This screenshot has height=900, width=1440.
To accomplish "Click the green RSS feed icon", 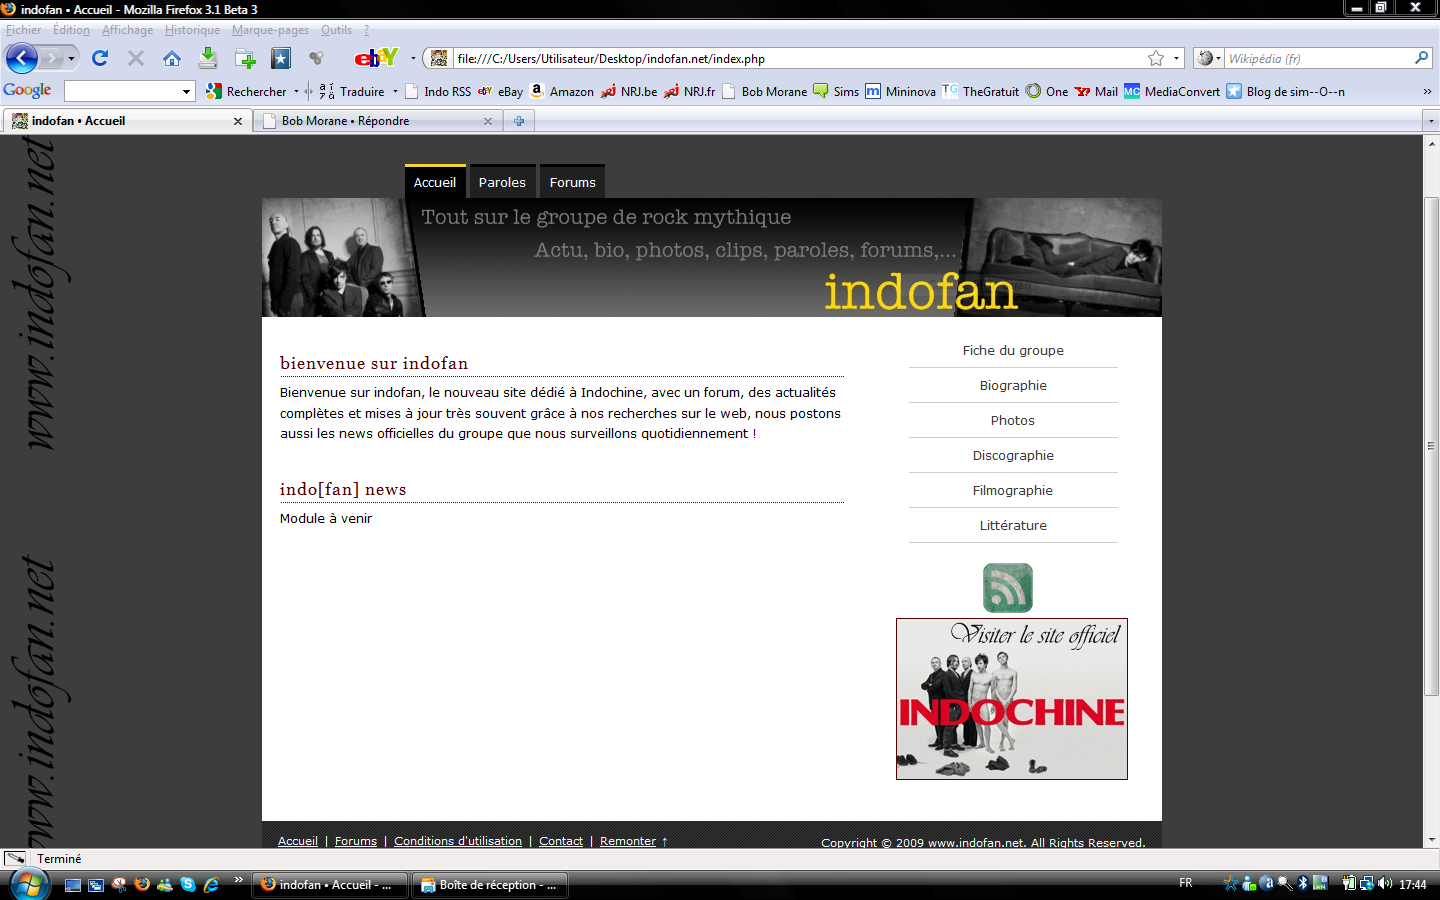I will pyautogui.click(x=1008, y=588).
